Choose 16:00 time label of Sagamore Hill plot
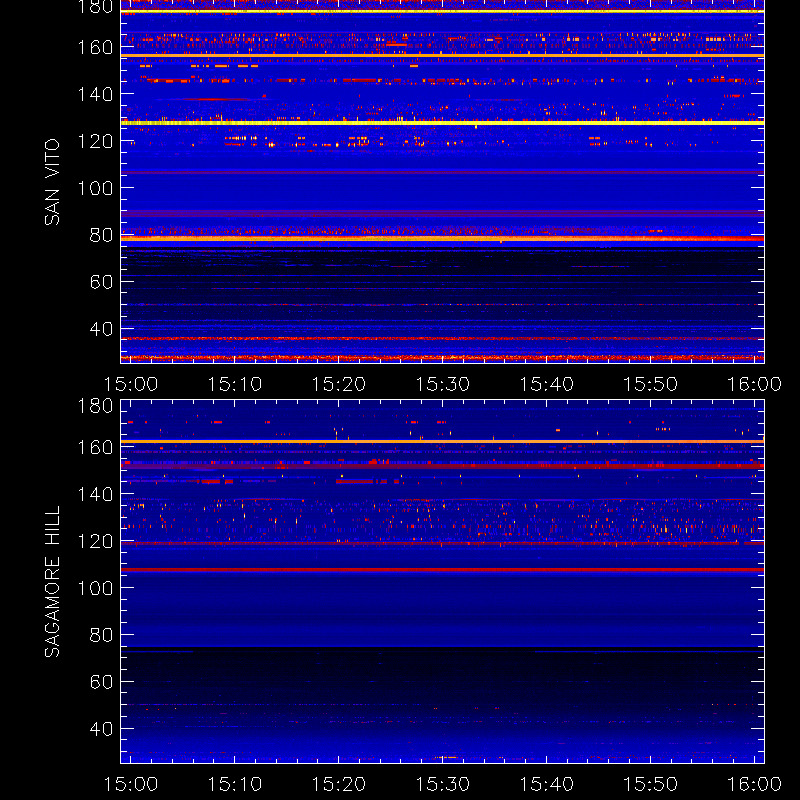Image resolution: width=800 pixels, height=800 pixels. tap(754, 784)
